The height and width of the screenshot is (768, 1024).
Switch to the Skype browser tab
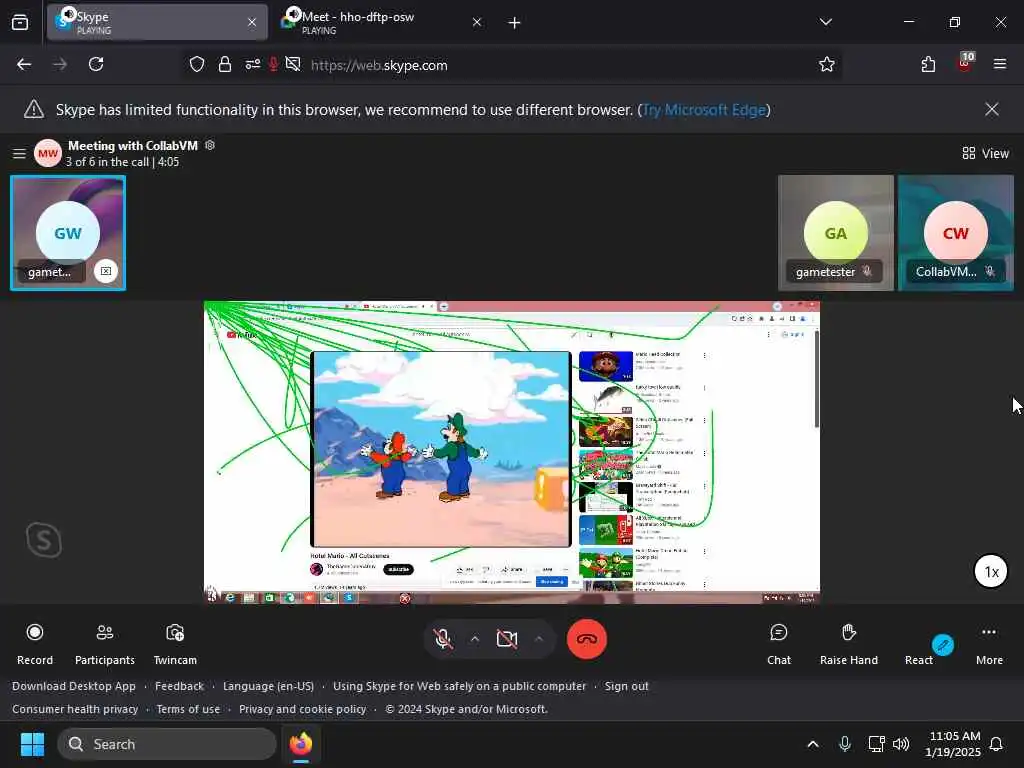click(x=157, y=22)
